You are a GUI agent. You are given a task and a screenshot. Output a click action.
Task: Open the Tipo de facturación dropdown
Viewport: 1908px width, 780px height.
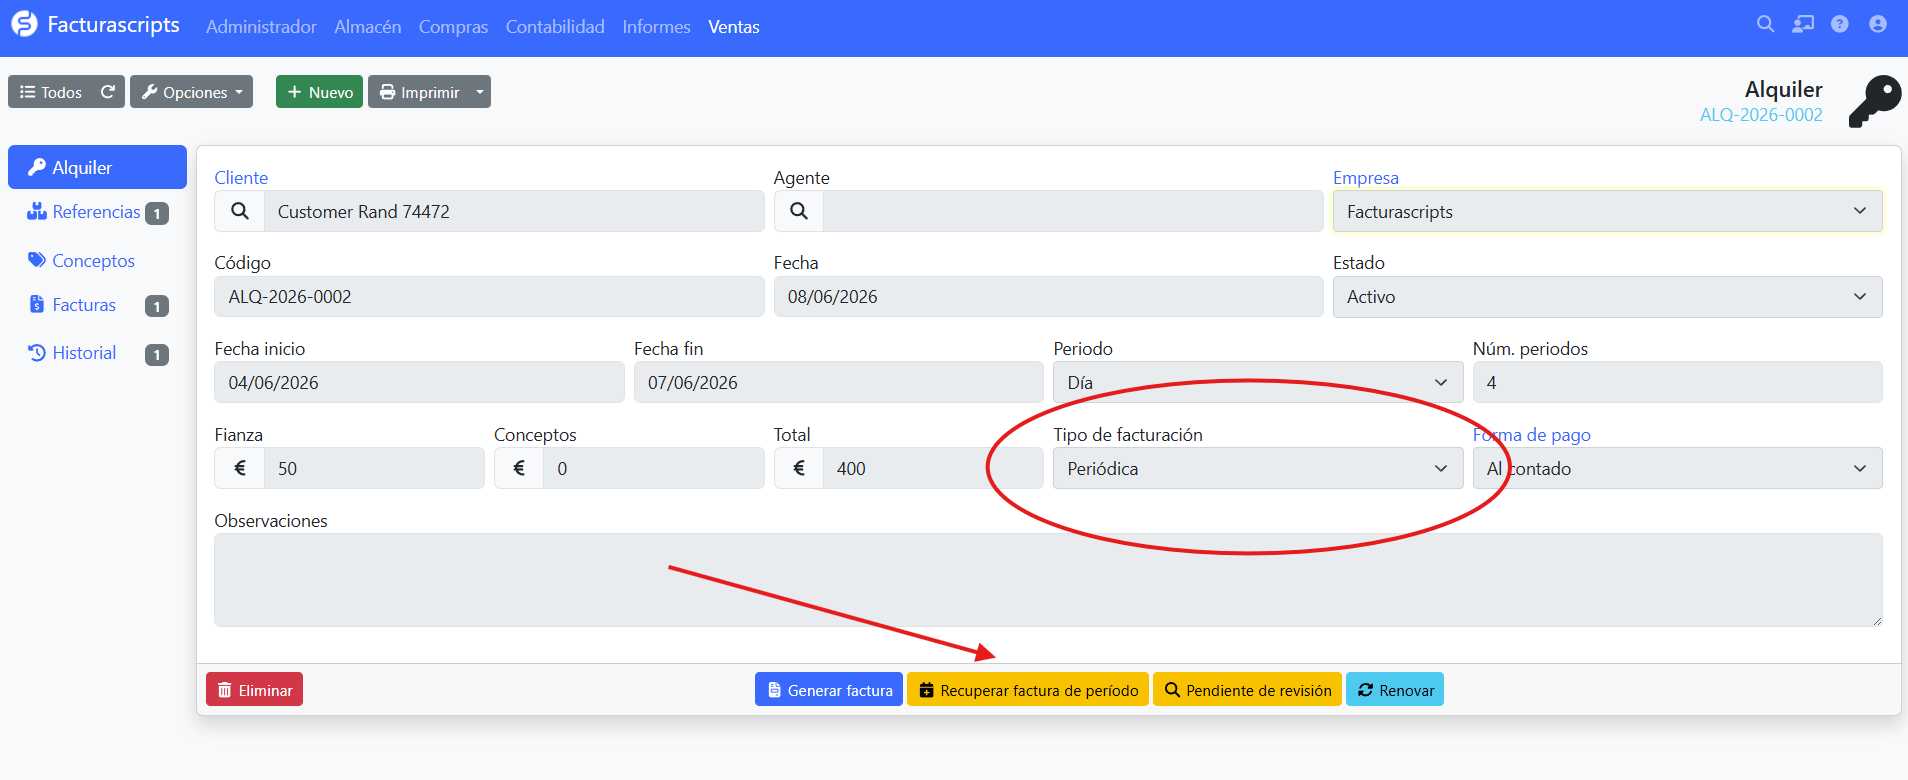click(1257, 468)
